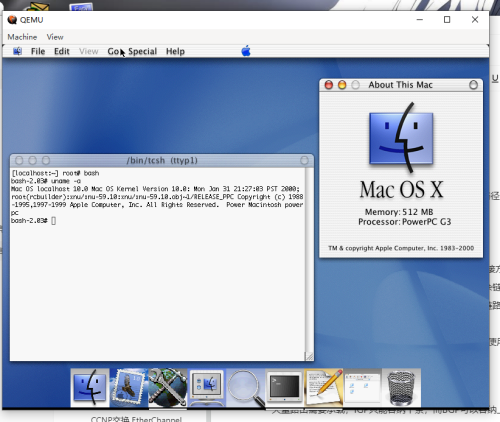Open the QEMU Machine menu
This screenshot has height=422, width=500.
coord(22,37)
